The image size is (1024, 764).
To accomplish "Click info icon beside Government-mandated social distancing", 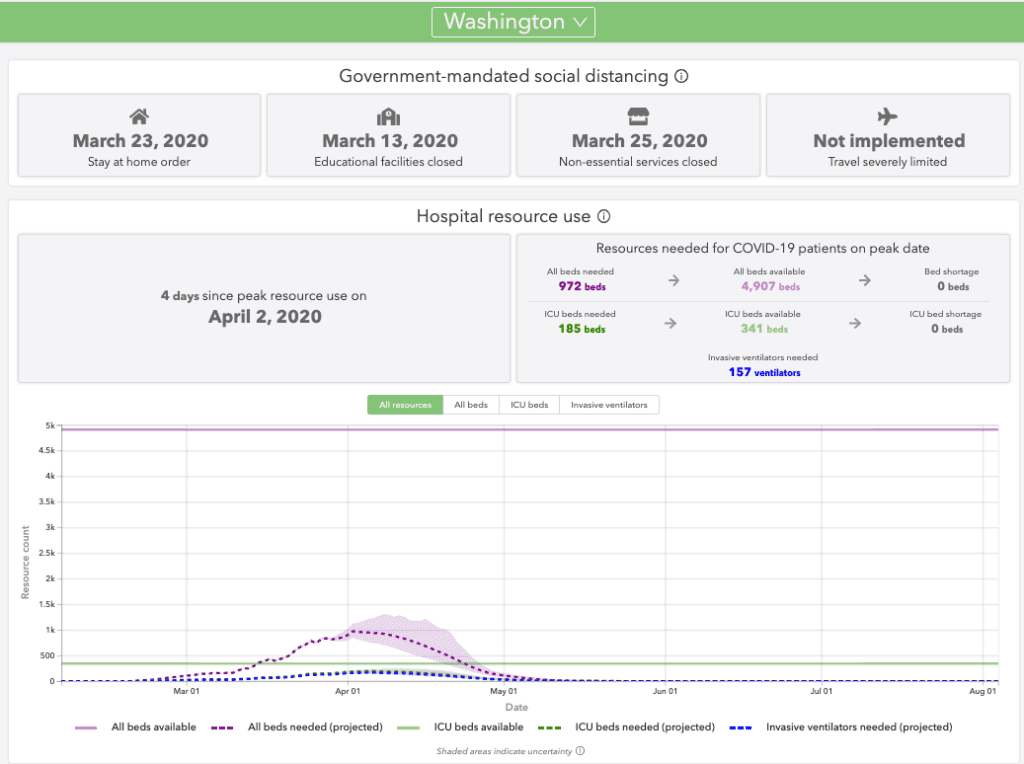I will (x=681, y=76).
